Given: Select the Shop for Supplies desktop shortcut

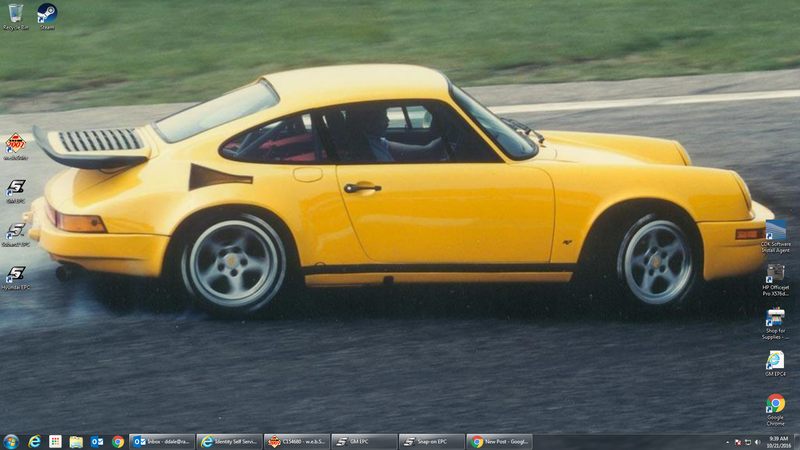Looking at the screenshot, I should tap(776, 323).
